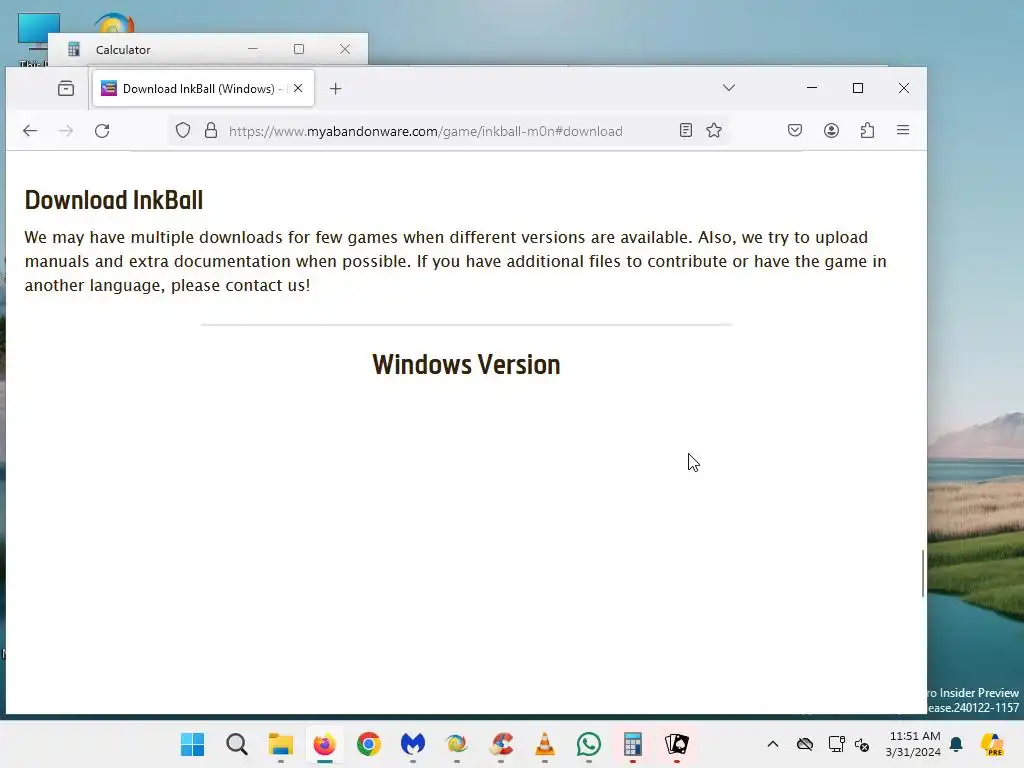This screenshot has width=1024, height=768.
Task: Close the Calculator window
Action: (x=345, y=49)
